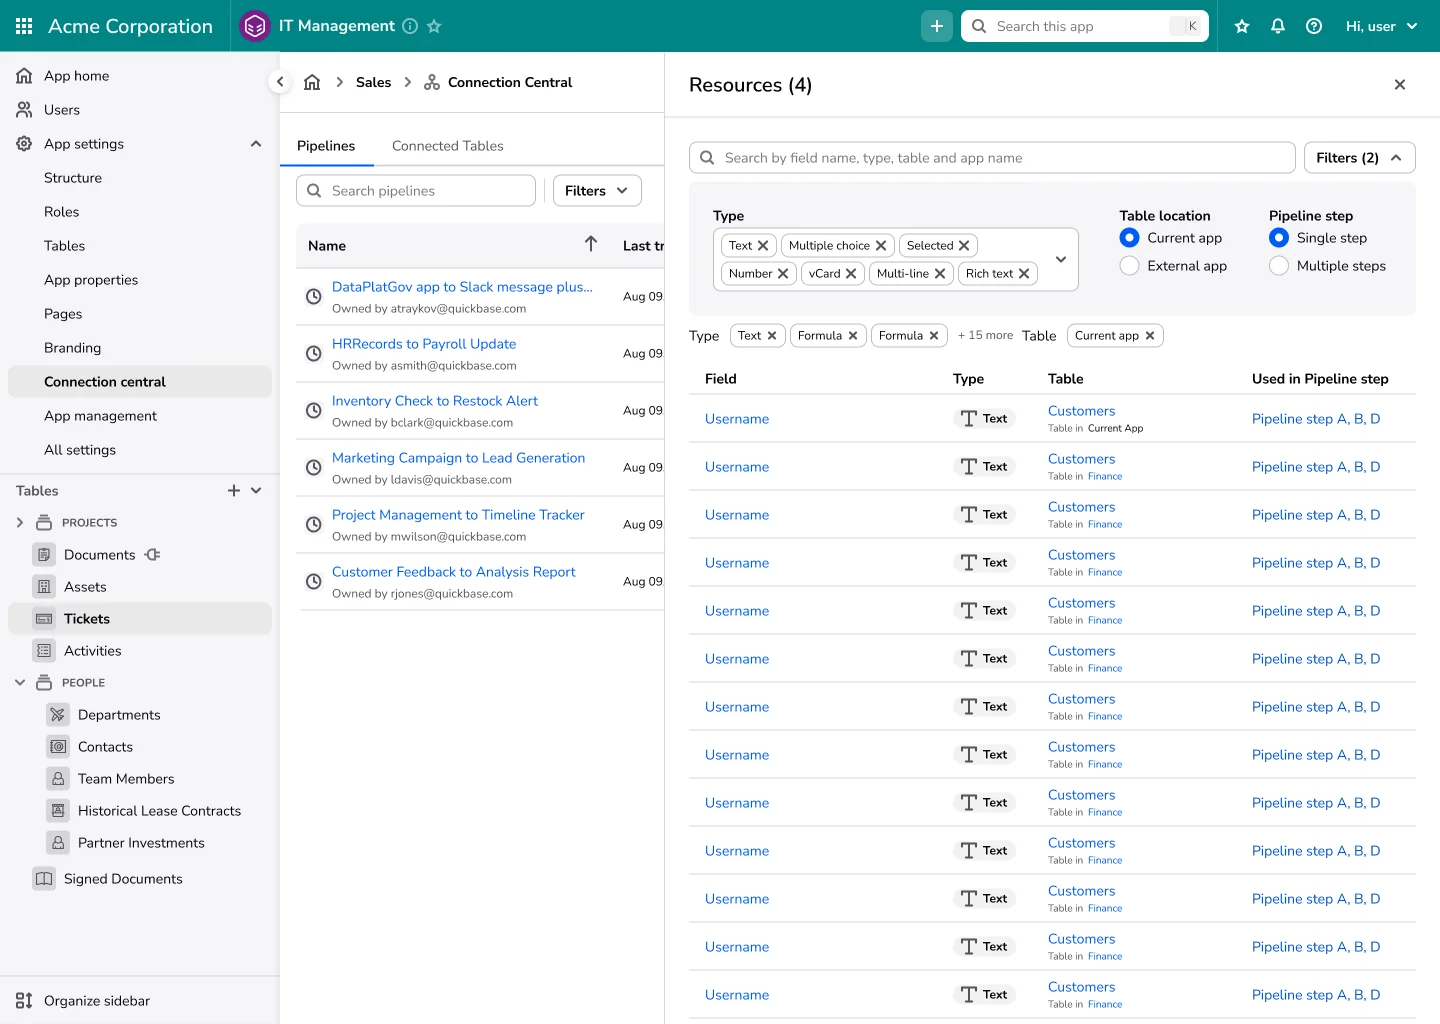Sort Name column ascending arrow

tap(591, 244)
